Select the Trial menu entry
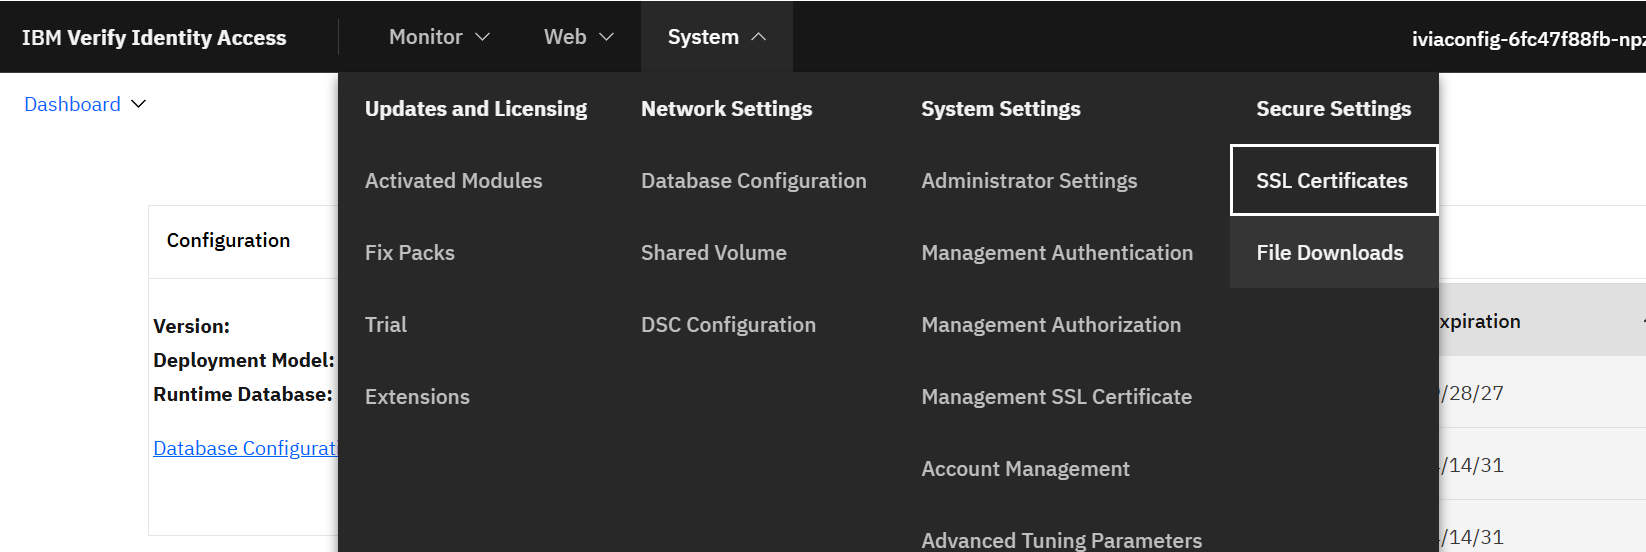Image resolution: width=1646 pixels, height=552 pixels. pyautogui.click(x=385, y=325)
